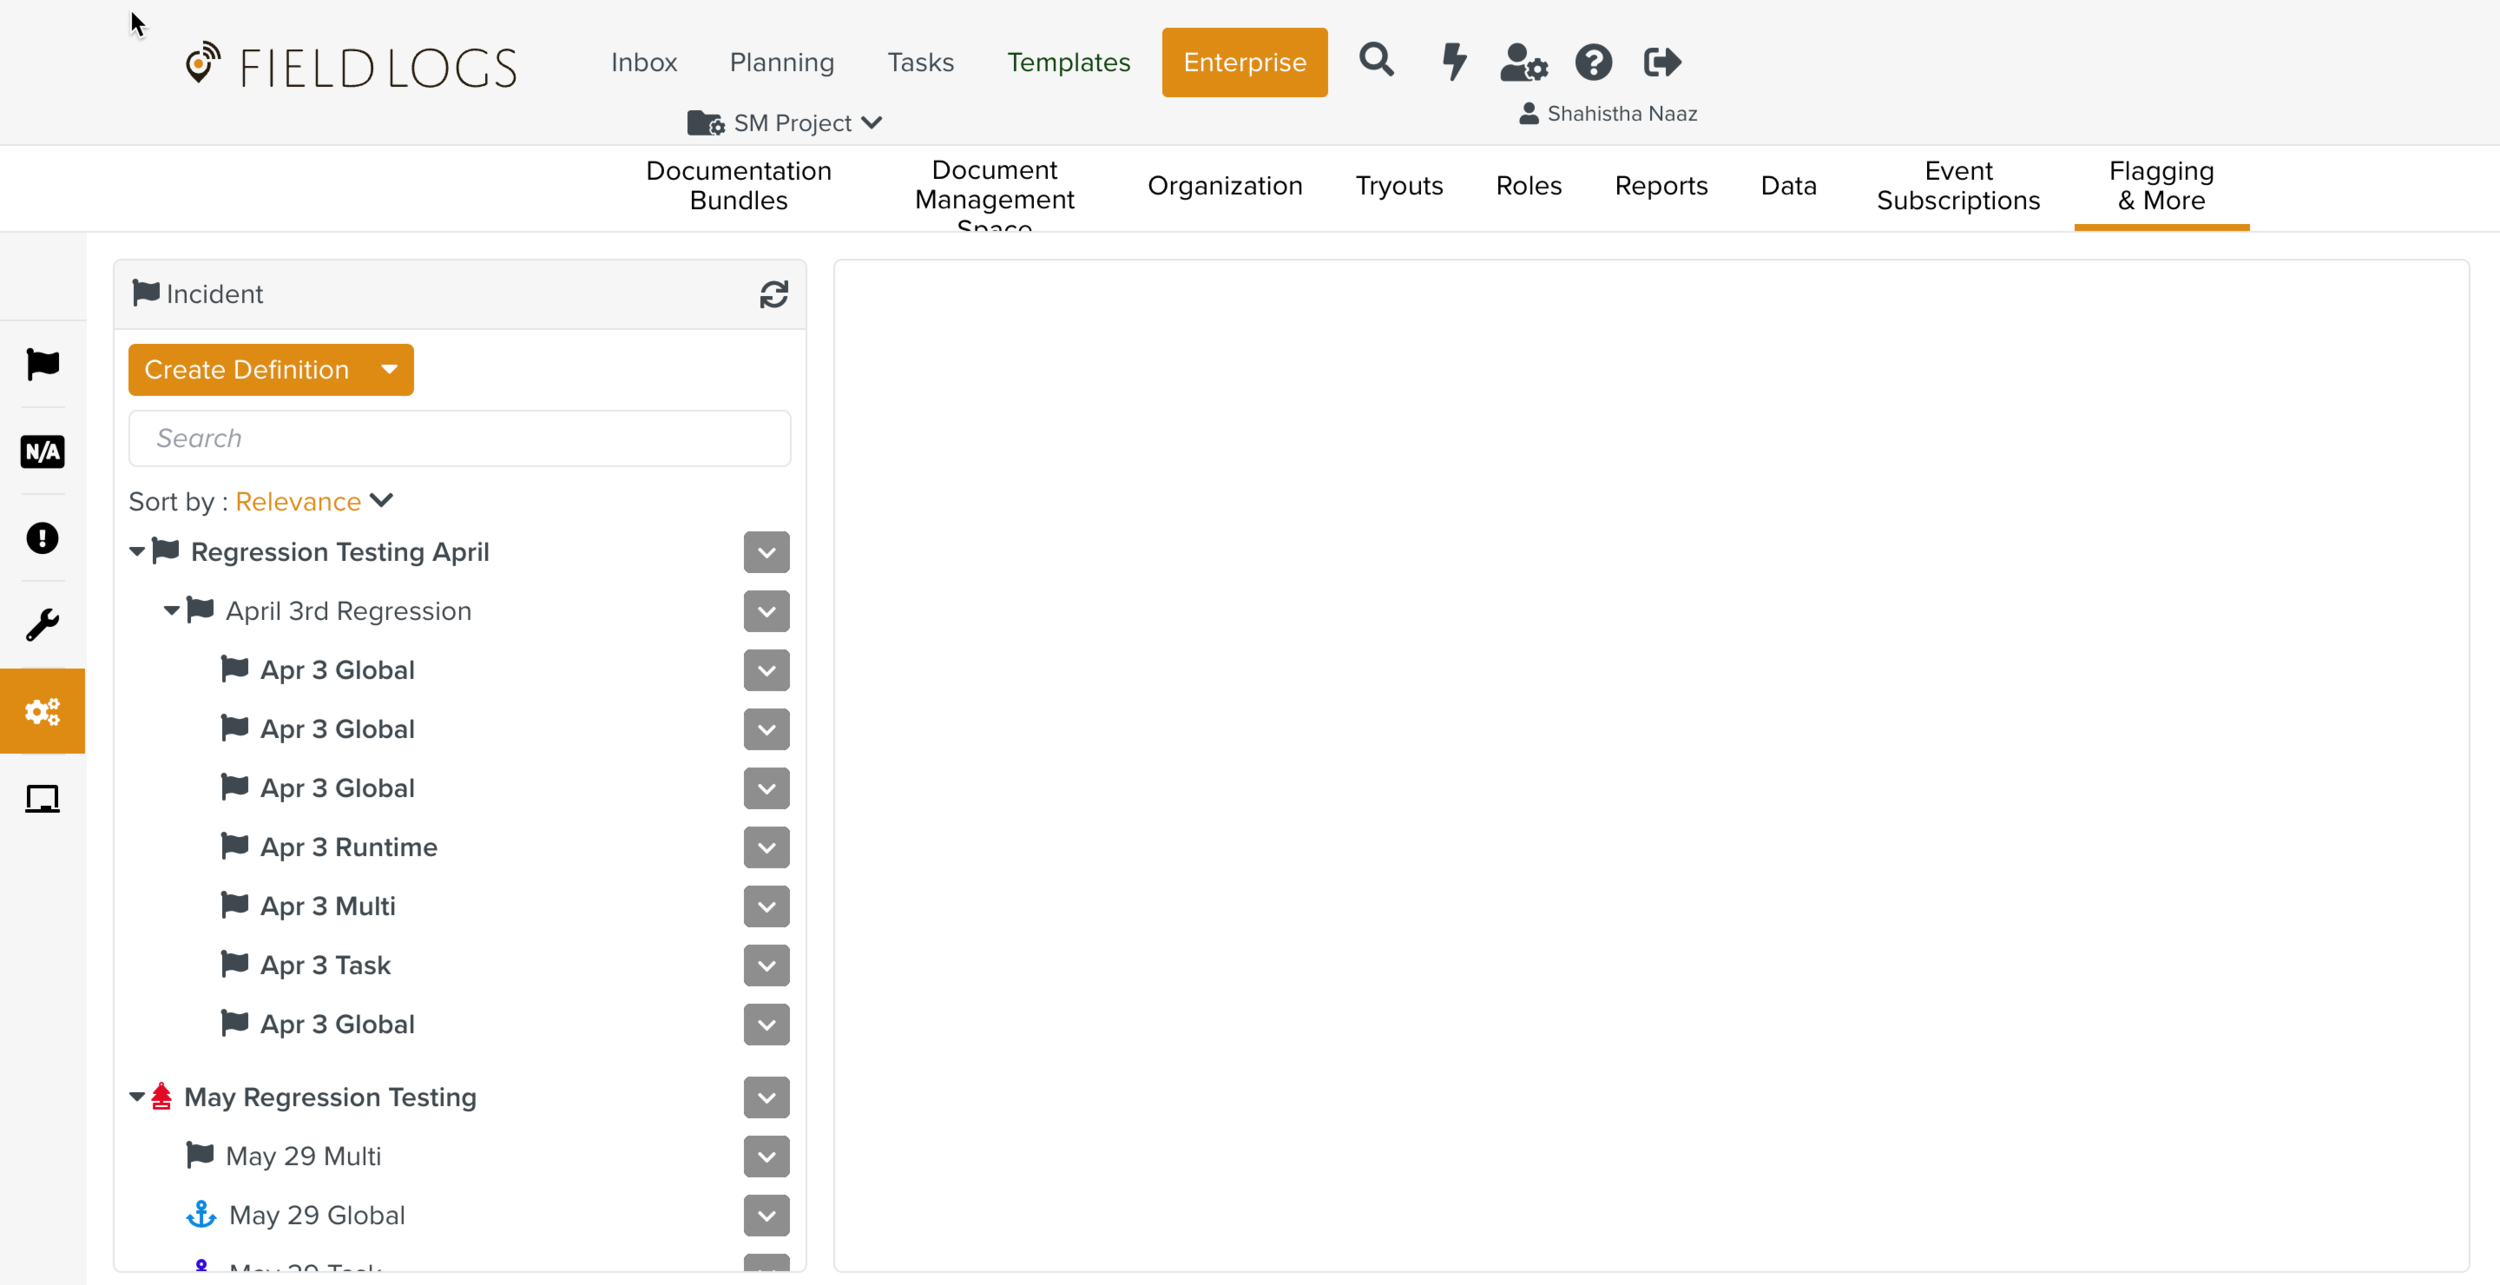Viewport: 2500px width, 1285px height.
Task: Go to the Templates menu
Action: tap(1068, 62)
